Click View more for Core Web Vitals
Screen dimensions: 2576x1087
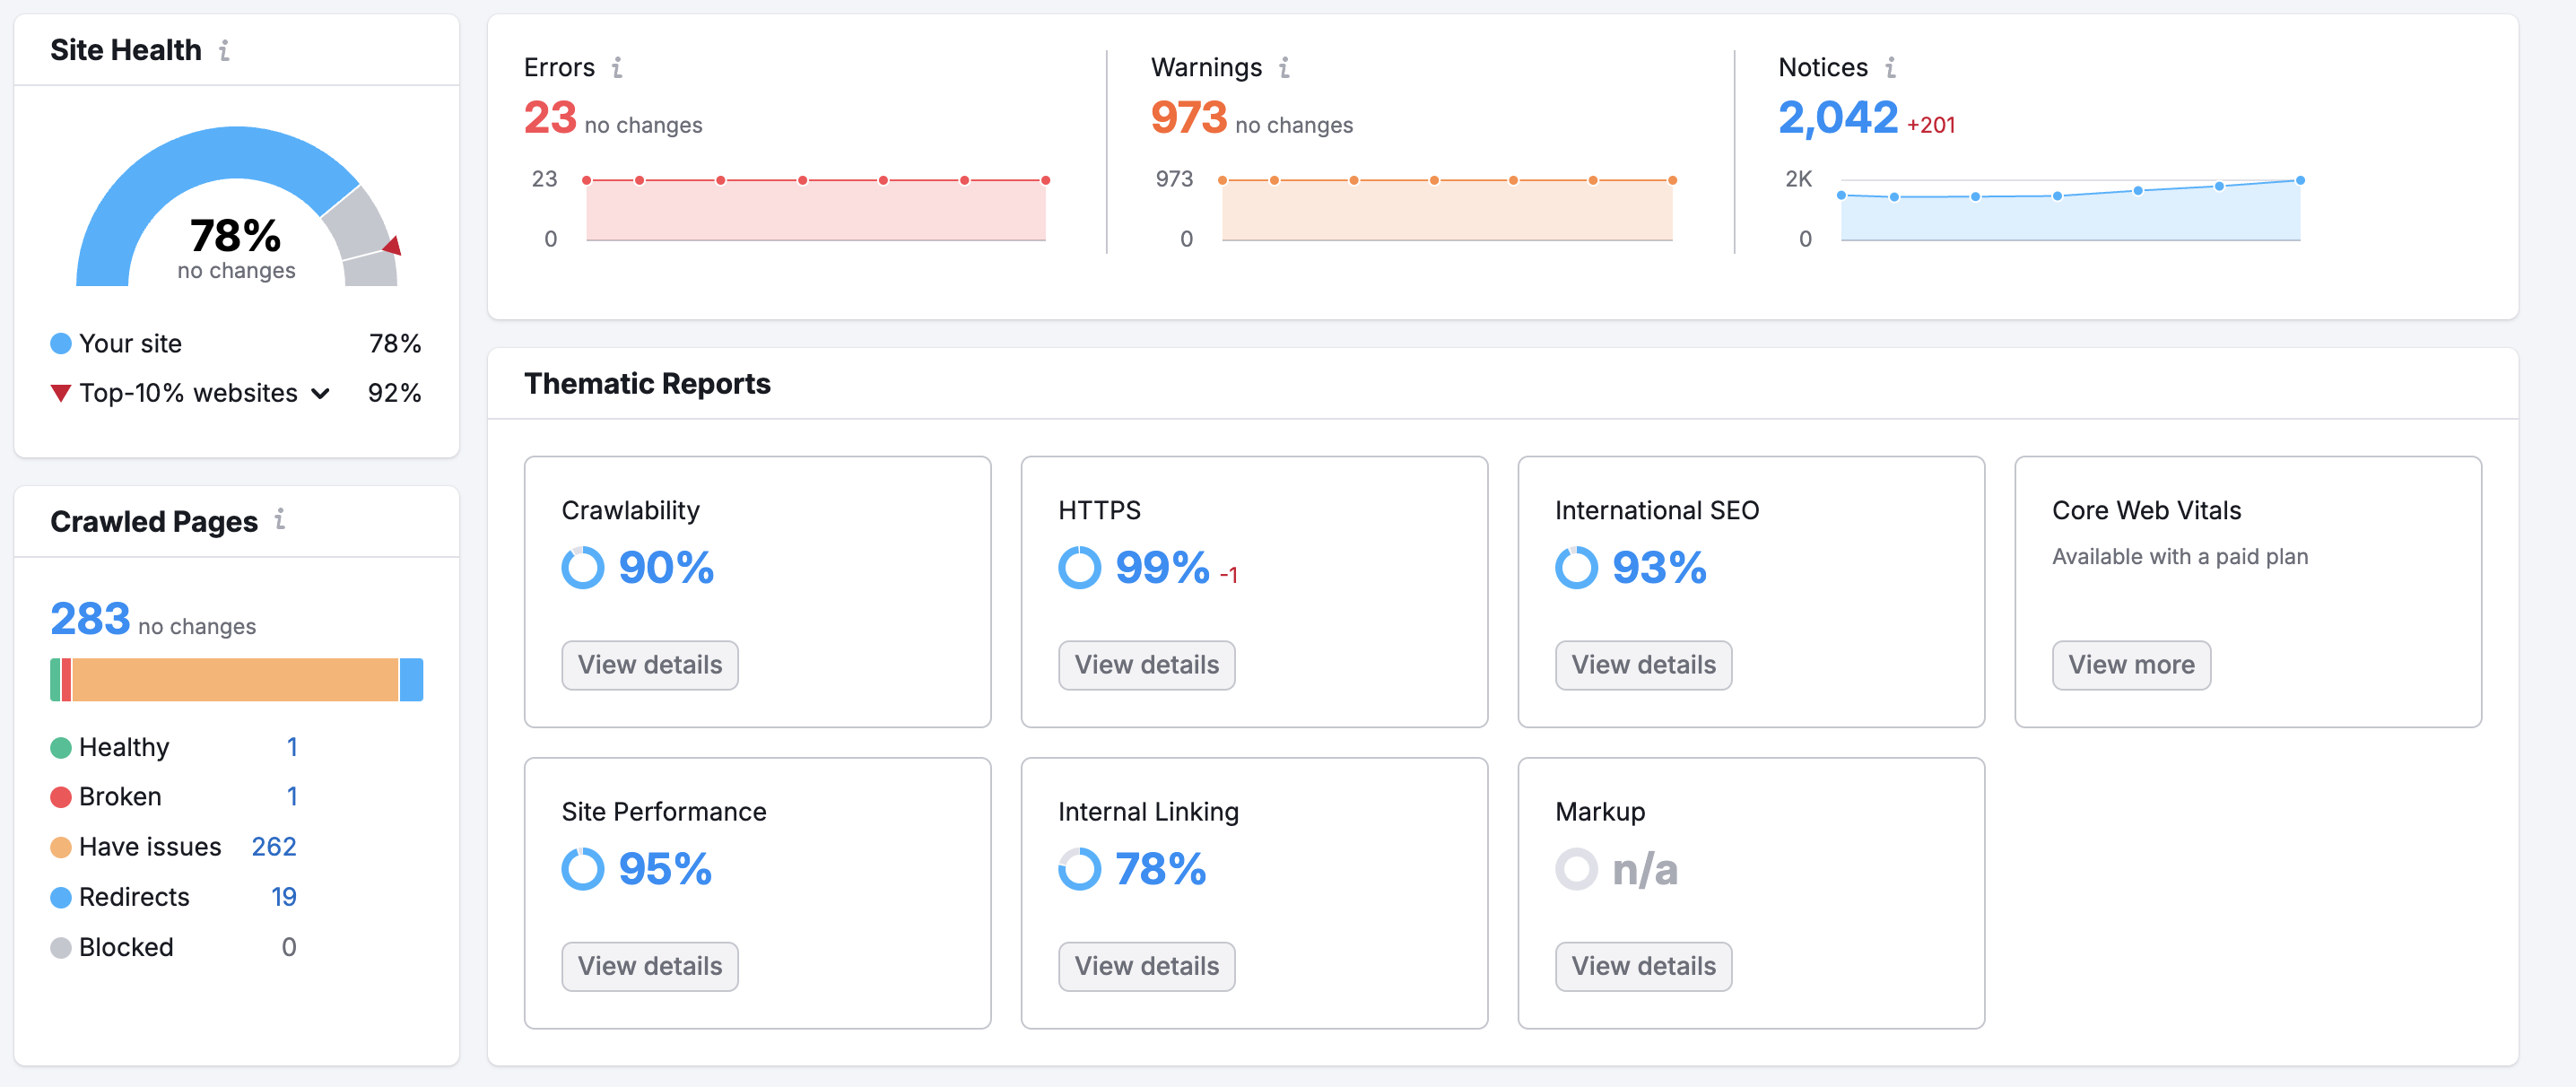[x=2130, y=665]
